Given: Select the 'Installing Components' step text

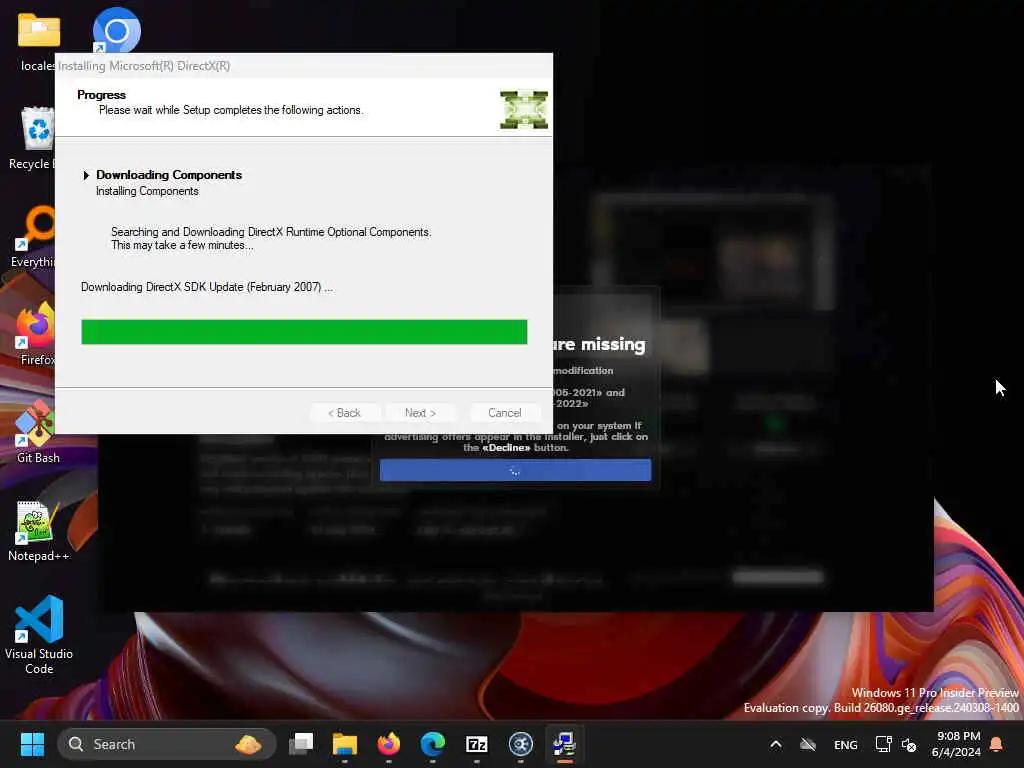Looking at the screenshot, I should pyautogui.click(x=147, y=191).
